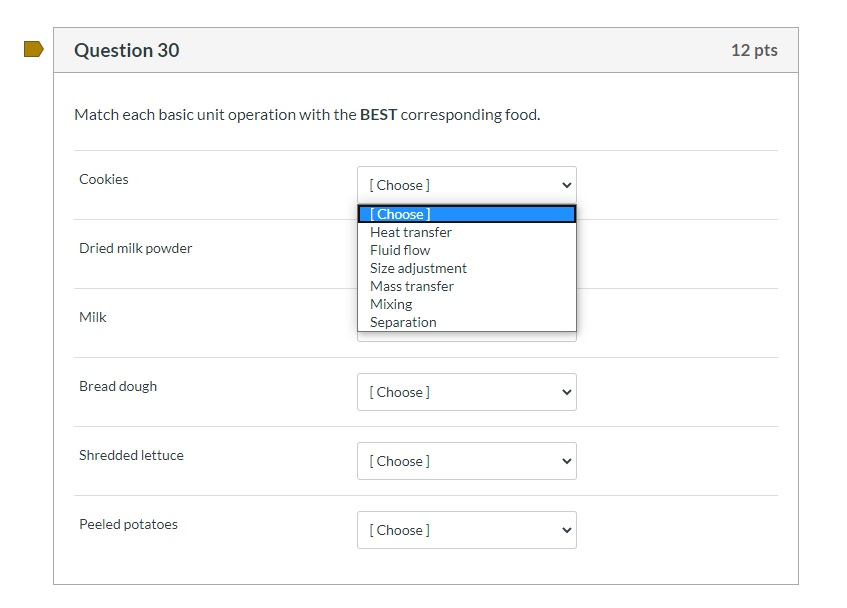The width and height of the screenshot is (847, 608).
Task: Select Fluid flow from the open dropdown
Action: point(400,250)
